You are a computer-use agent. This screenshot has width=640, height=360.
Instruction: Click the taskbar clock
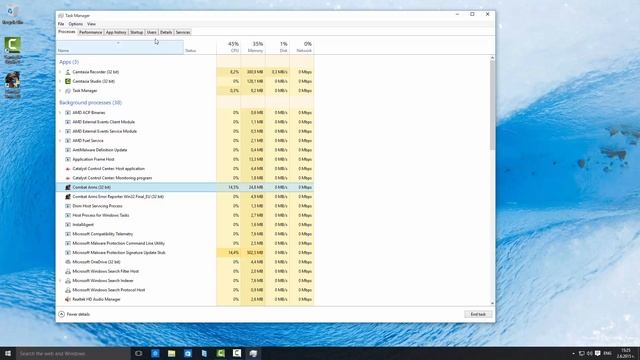[626, 353]
